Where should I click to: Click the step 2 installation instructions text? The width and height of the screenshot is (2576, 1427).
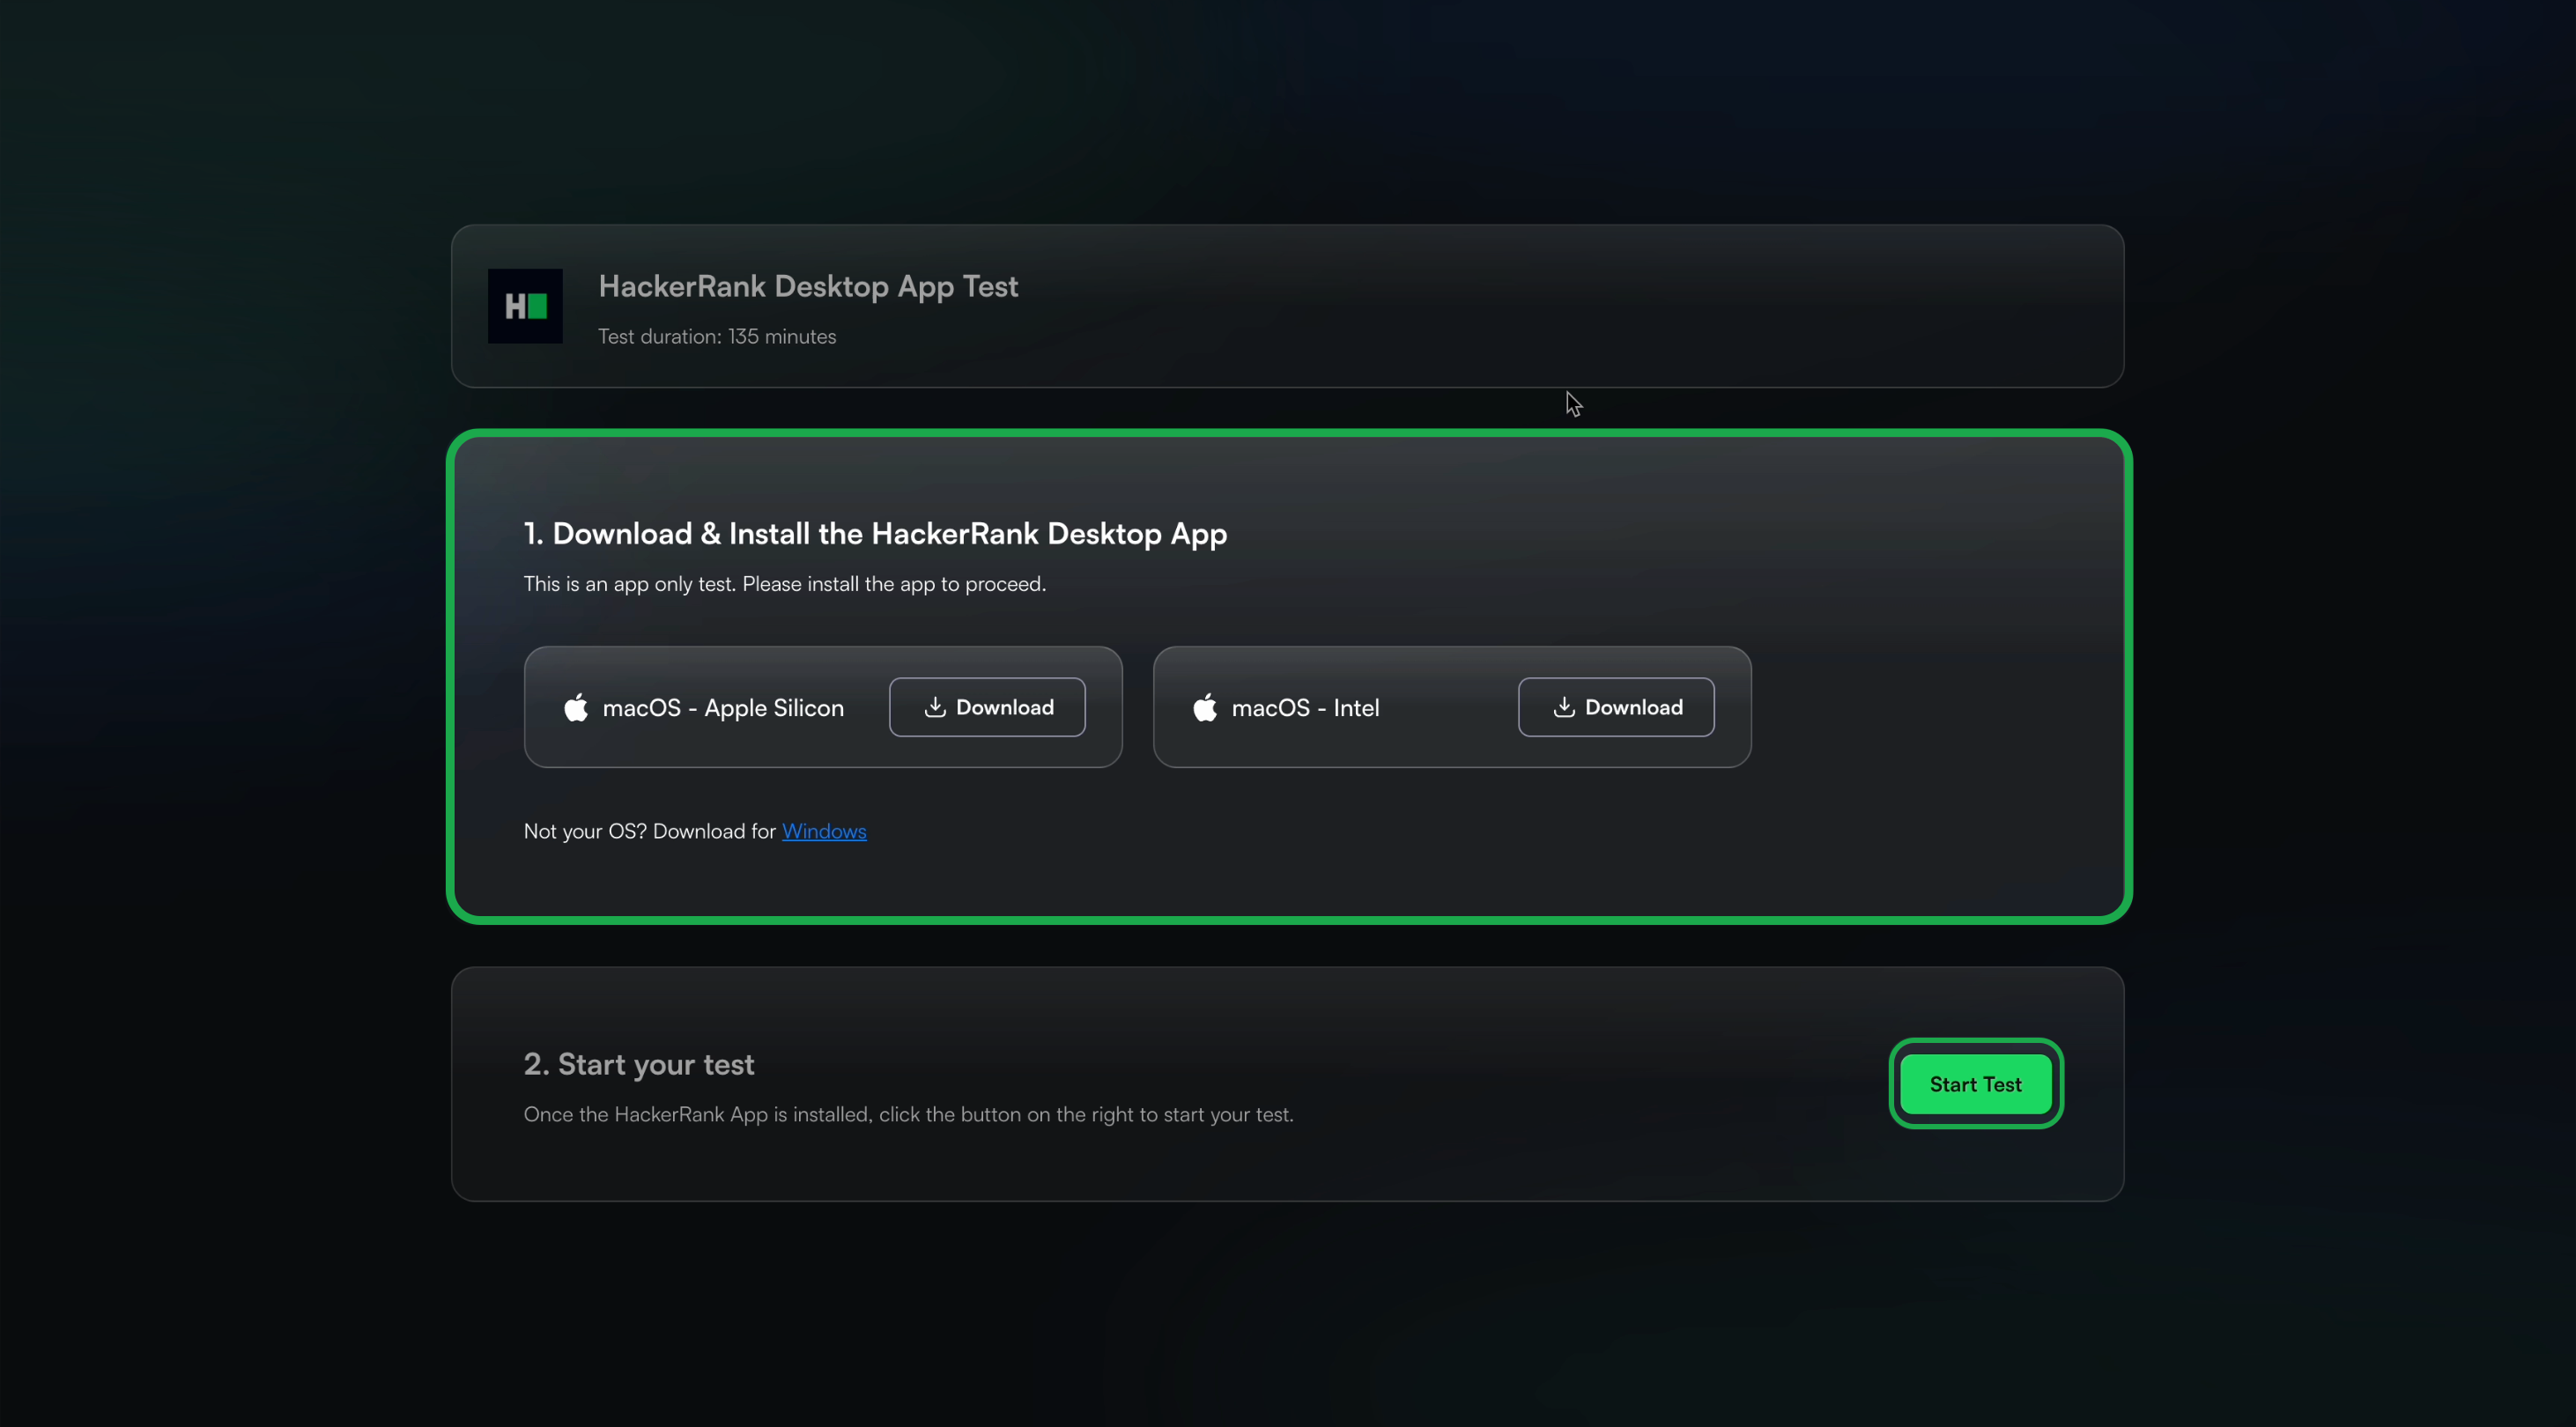(x=908, y=1115)
